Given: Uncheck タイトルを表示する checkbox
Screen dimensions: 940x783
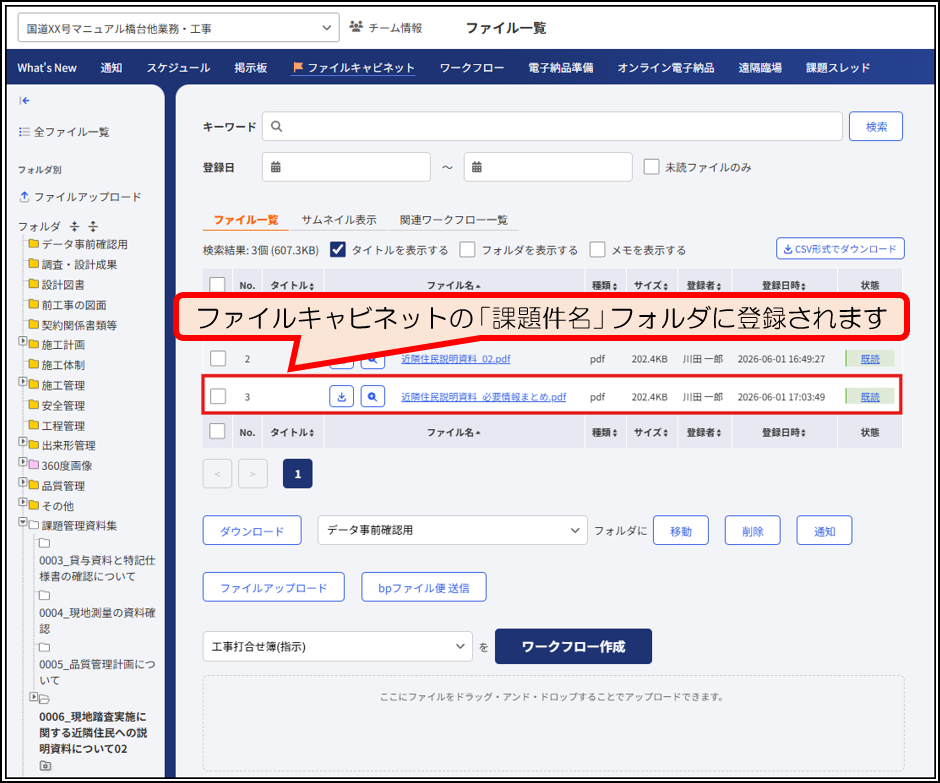Looking at the screenshot, I should pyautogui.click(x=338, y=249).
